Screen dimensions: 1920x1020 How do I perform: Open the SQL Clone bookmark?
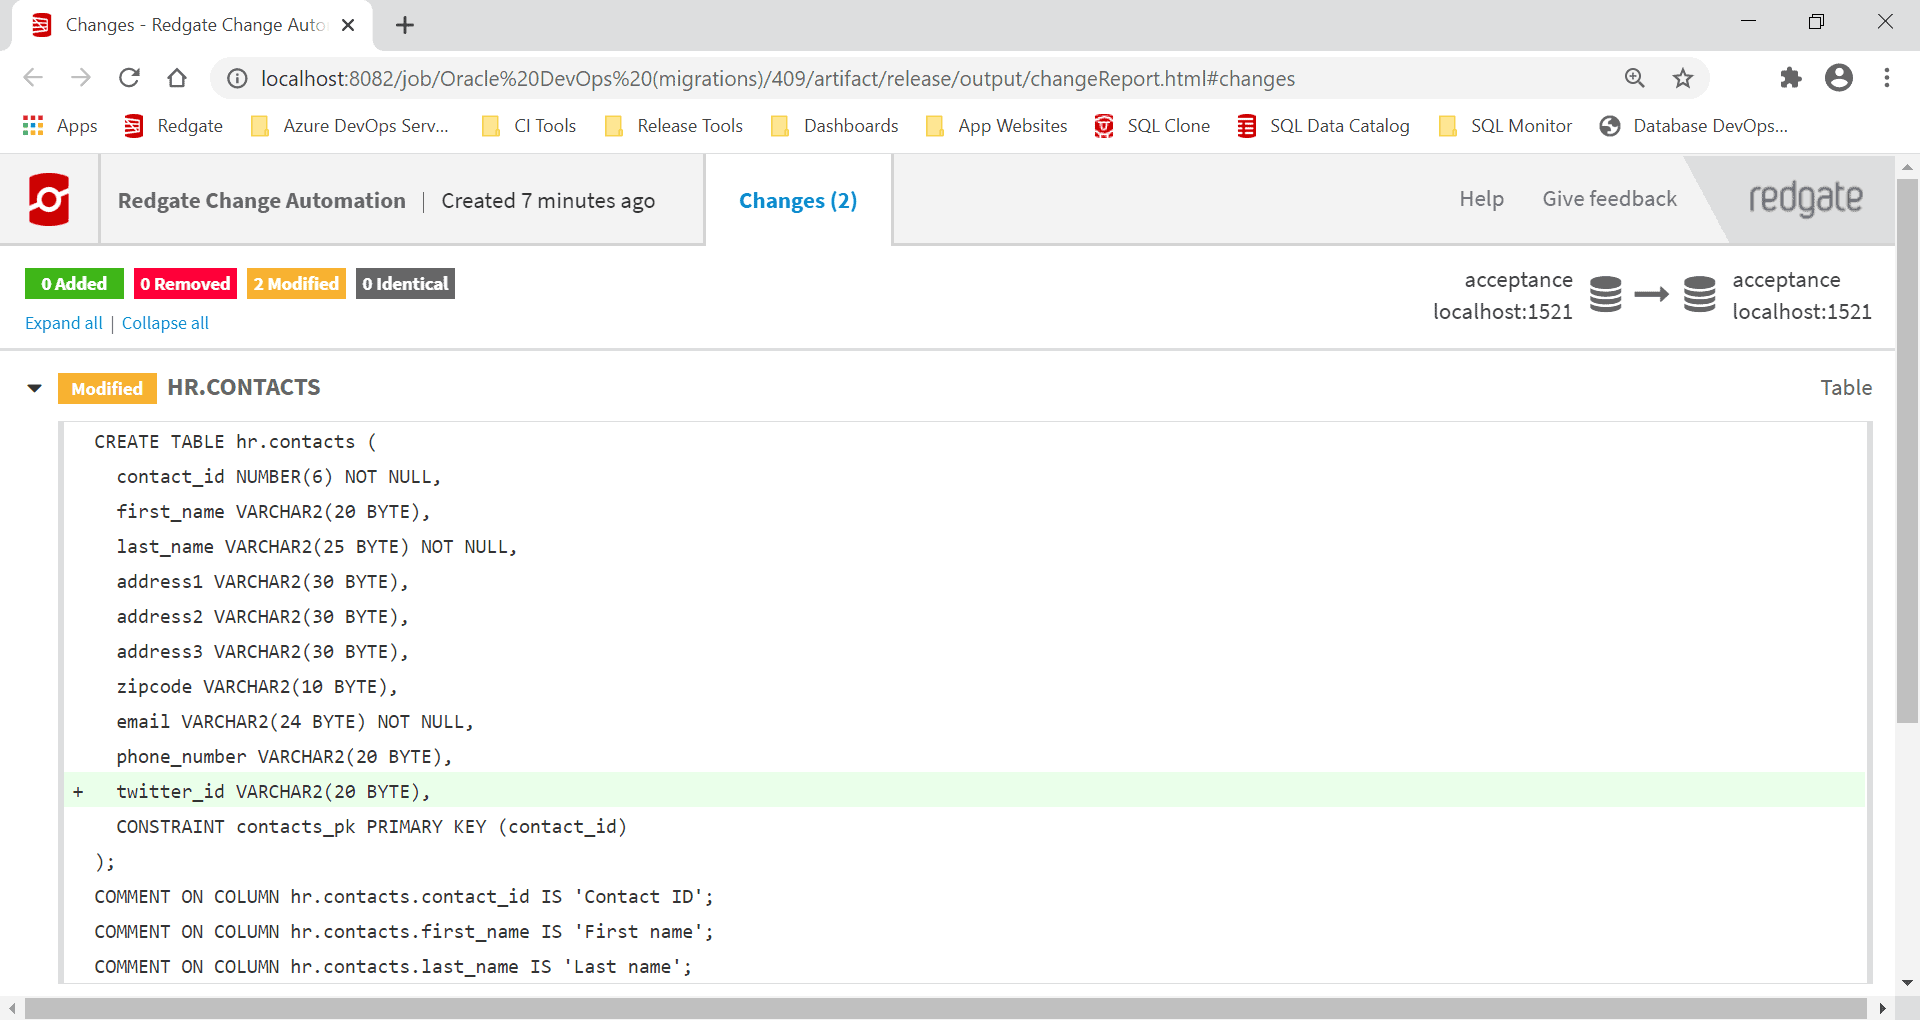[1152, 126]
